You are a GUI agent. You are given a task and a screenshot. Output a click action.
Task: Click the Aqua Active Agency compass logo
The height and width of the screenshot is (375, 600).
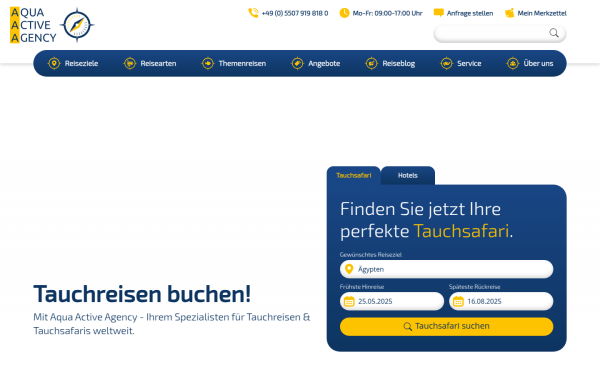click(77, 25)
